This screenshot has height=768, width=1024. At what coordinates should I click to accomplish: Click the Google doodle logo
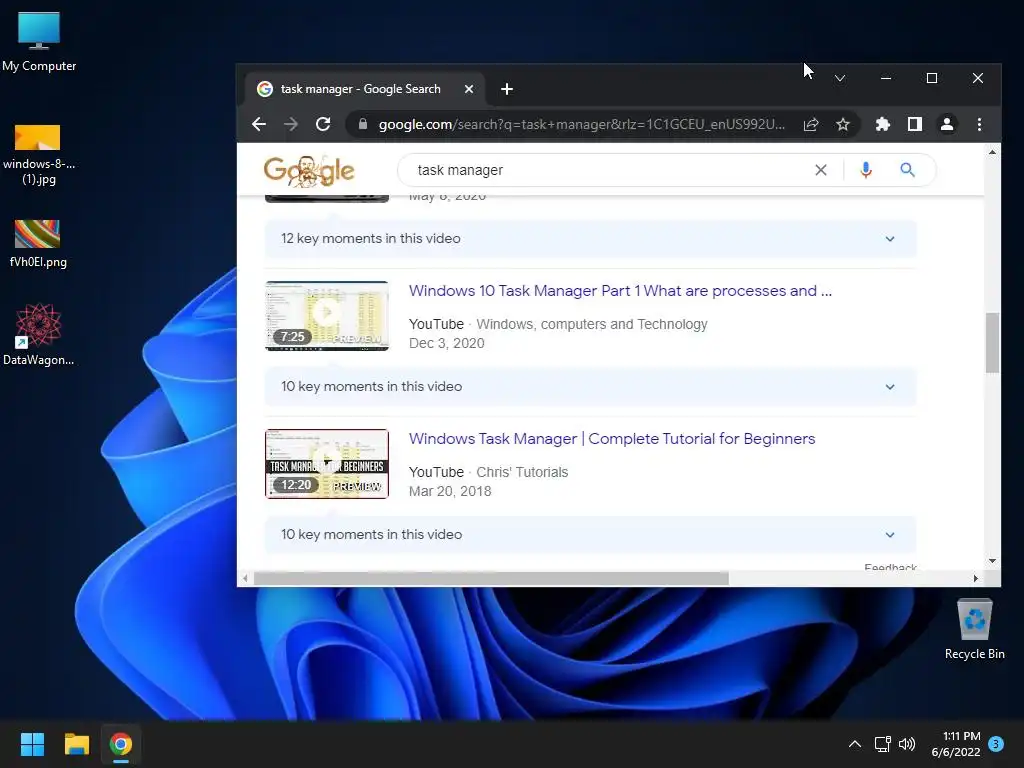click(309, 171)
